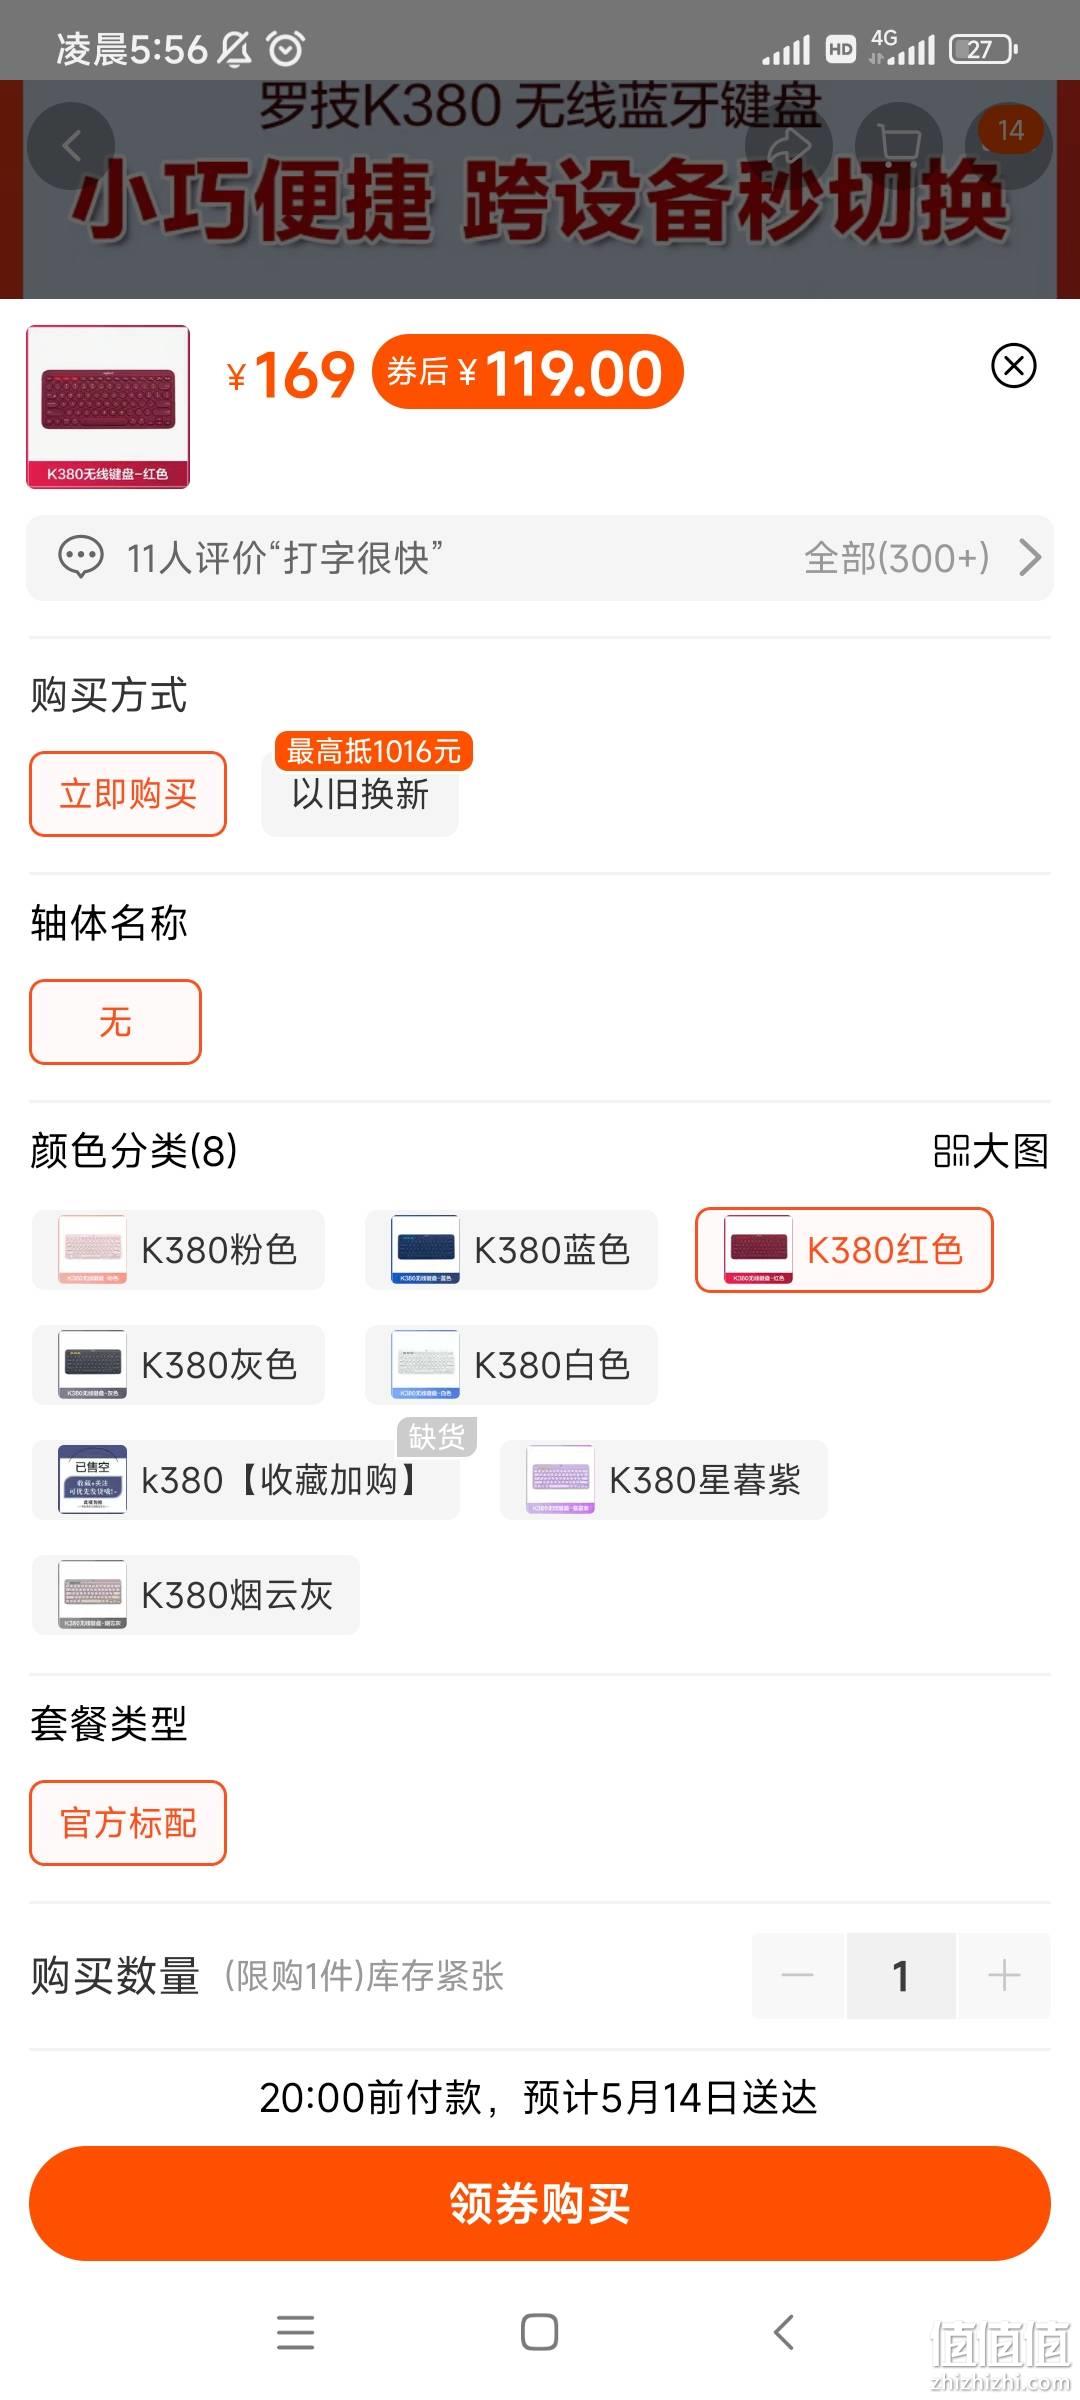
Task: Tap the share arrow icon
Action: coord(789,146)
